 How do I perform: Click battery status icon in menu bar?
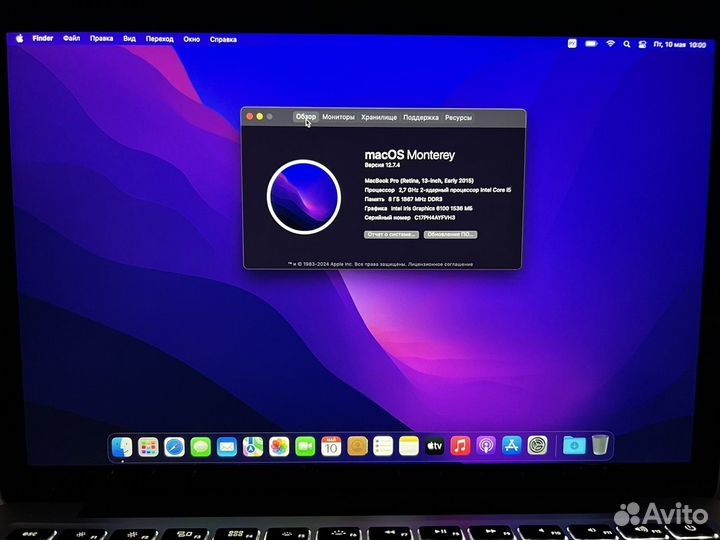click(x=591, y=44)
